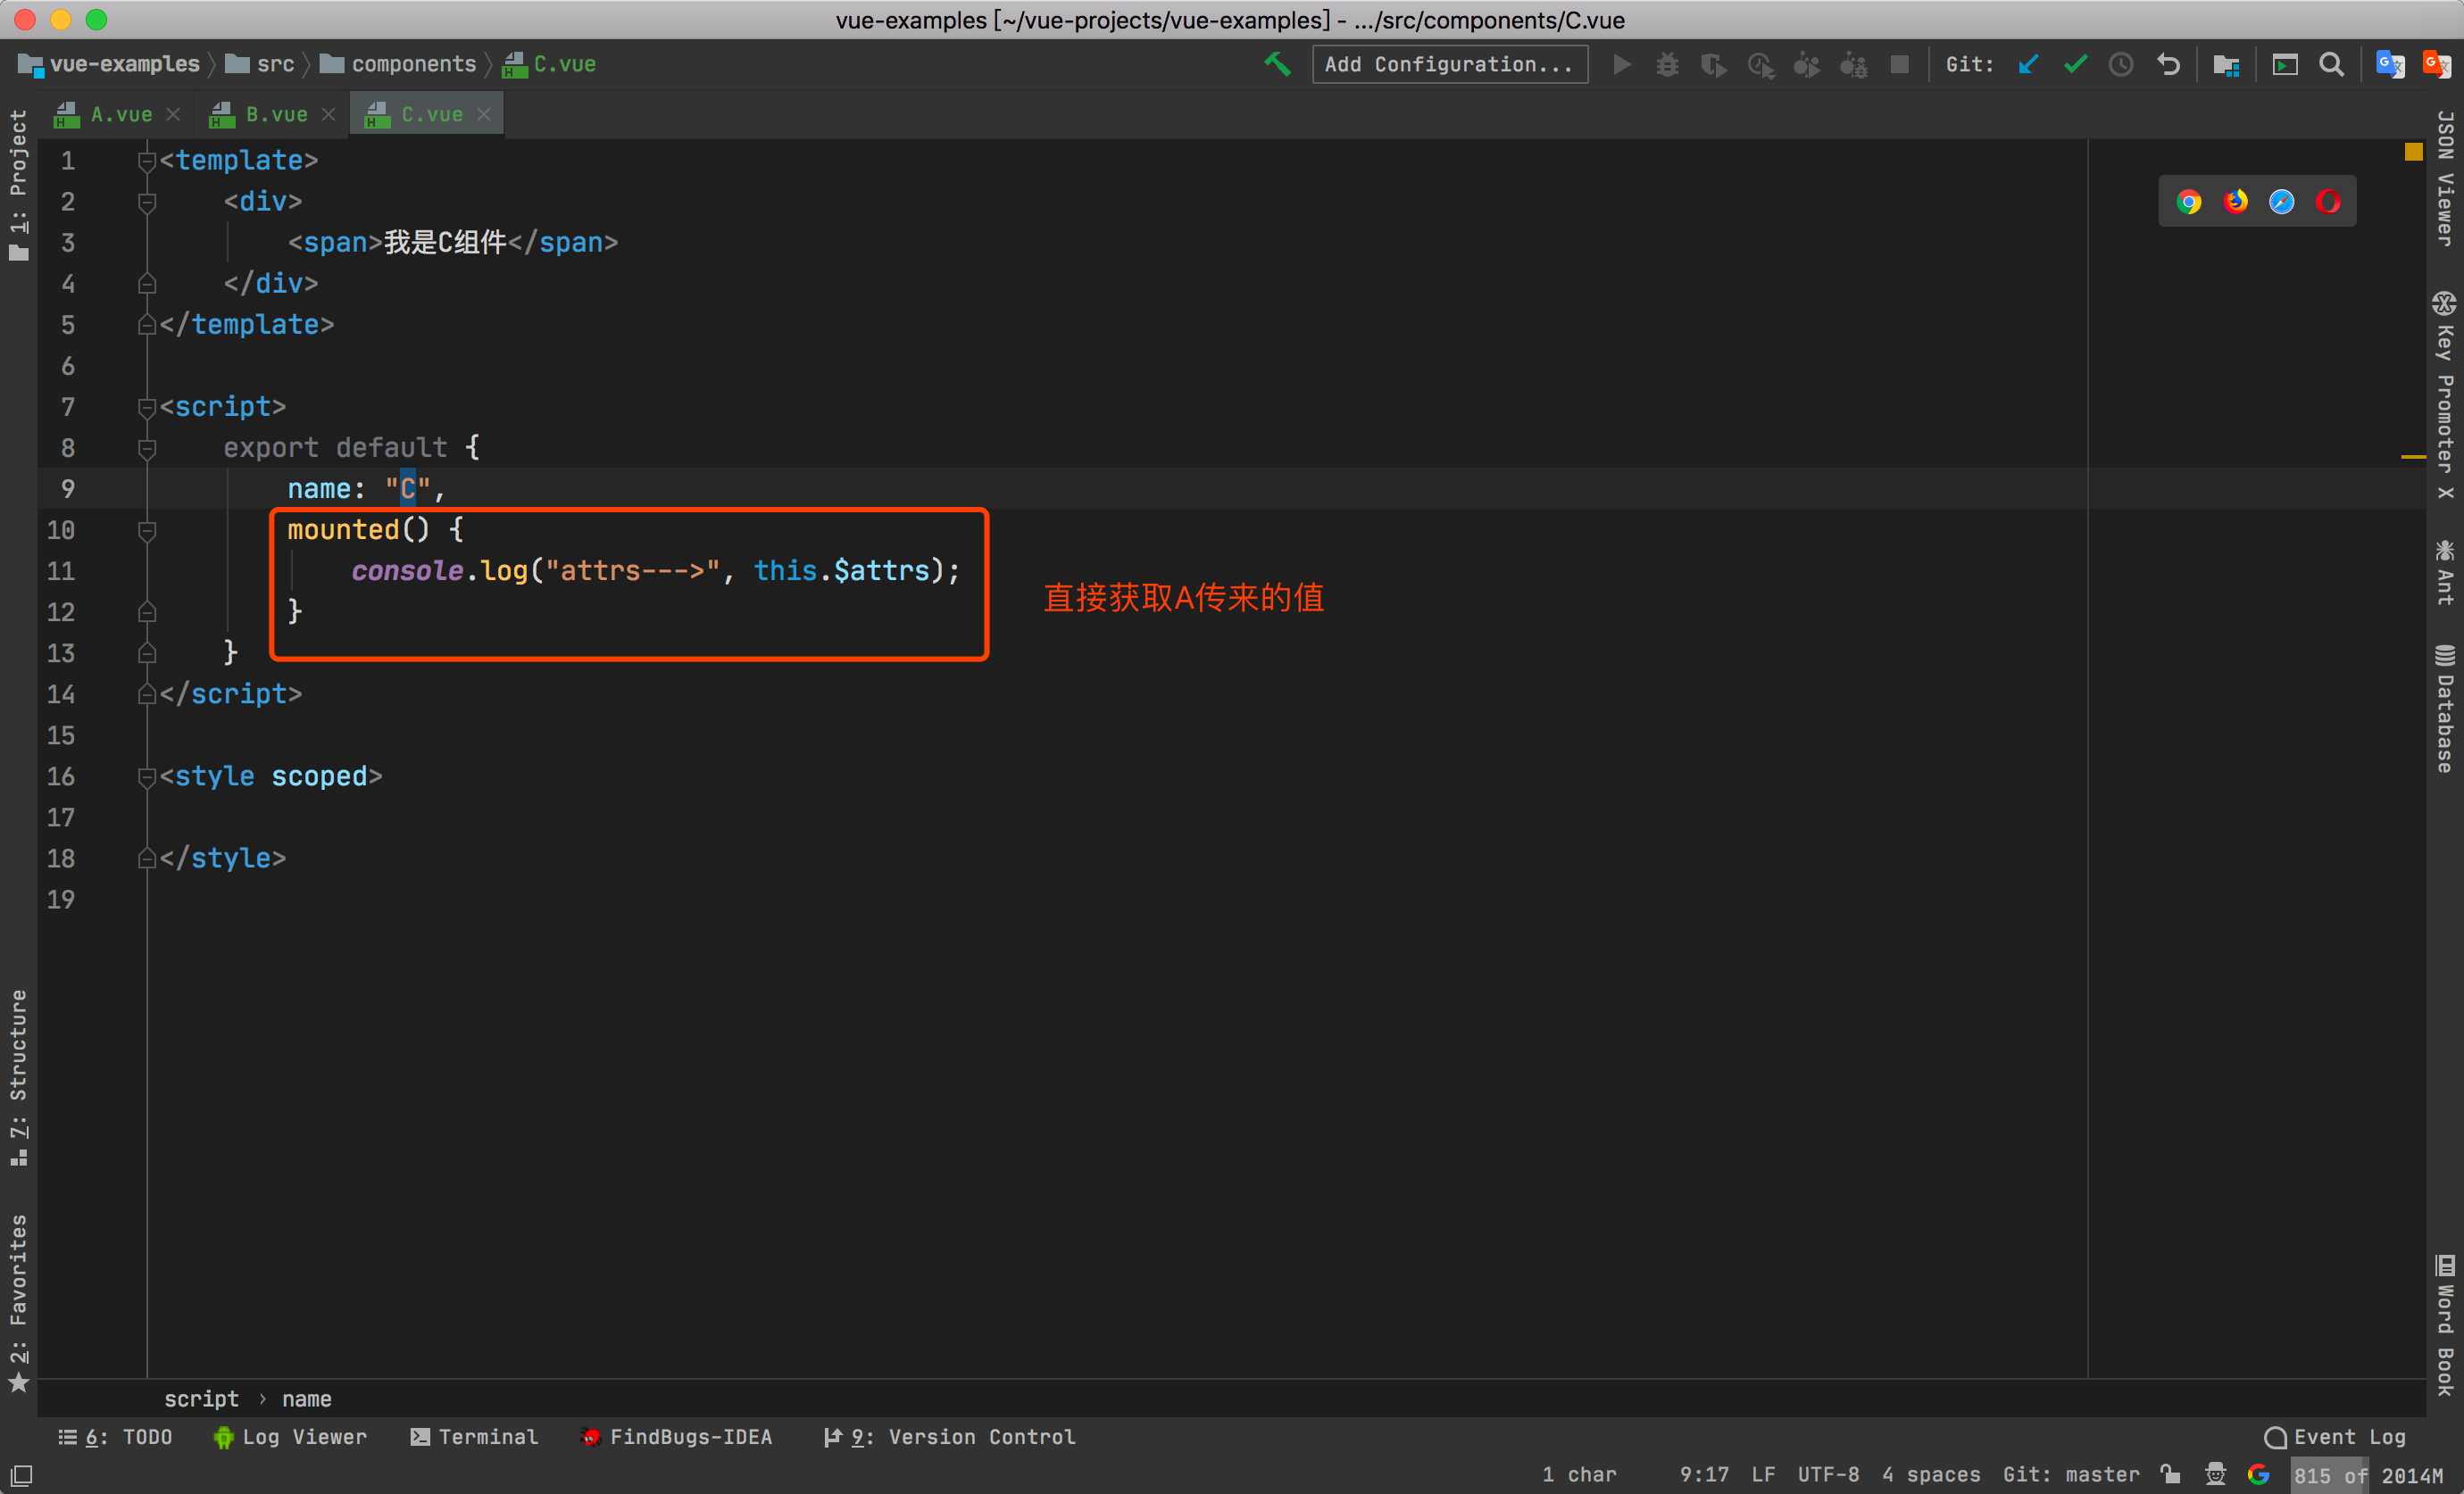Click the red Translate replace icon
Screen dimensions: 2464x1494
point(2437,65)
